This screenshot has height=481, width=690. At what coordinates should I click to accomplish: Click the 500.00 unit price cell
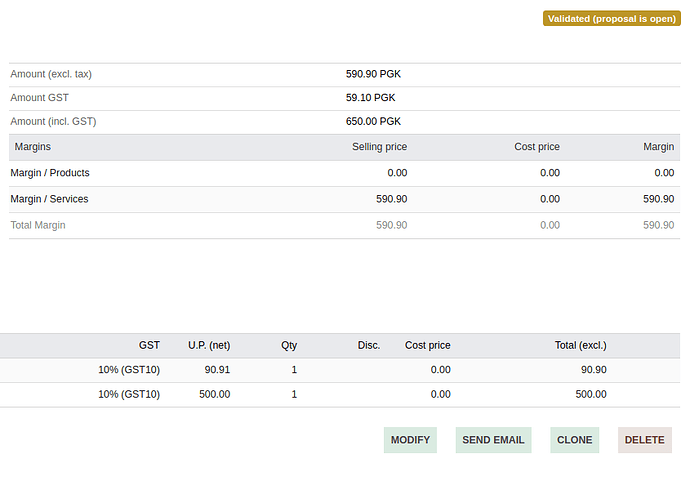coord(214,394)
